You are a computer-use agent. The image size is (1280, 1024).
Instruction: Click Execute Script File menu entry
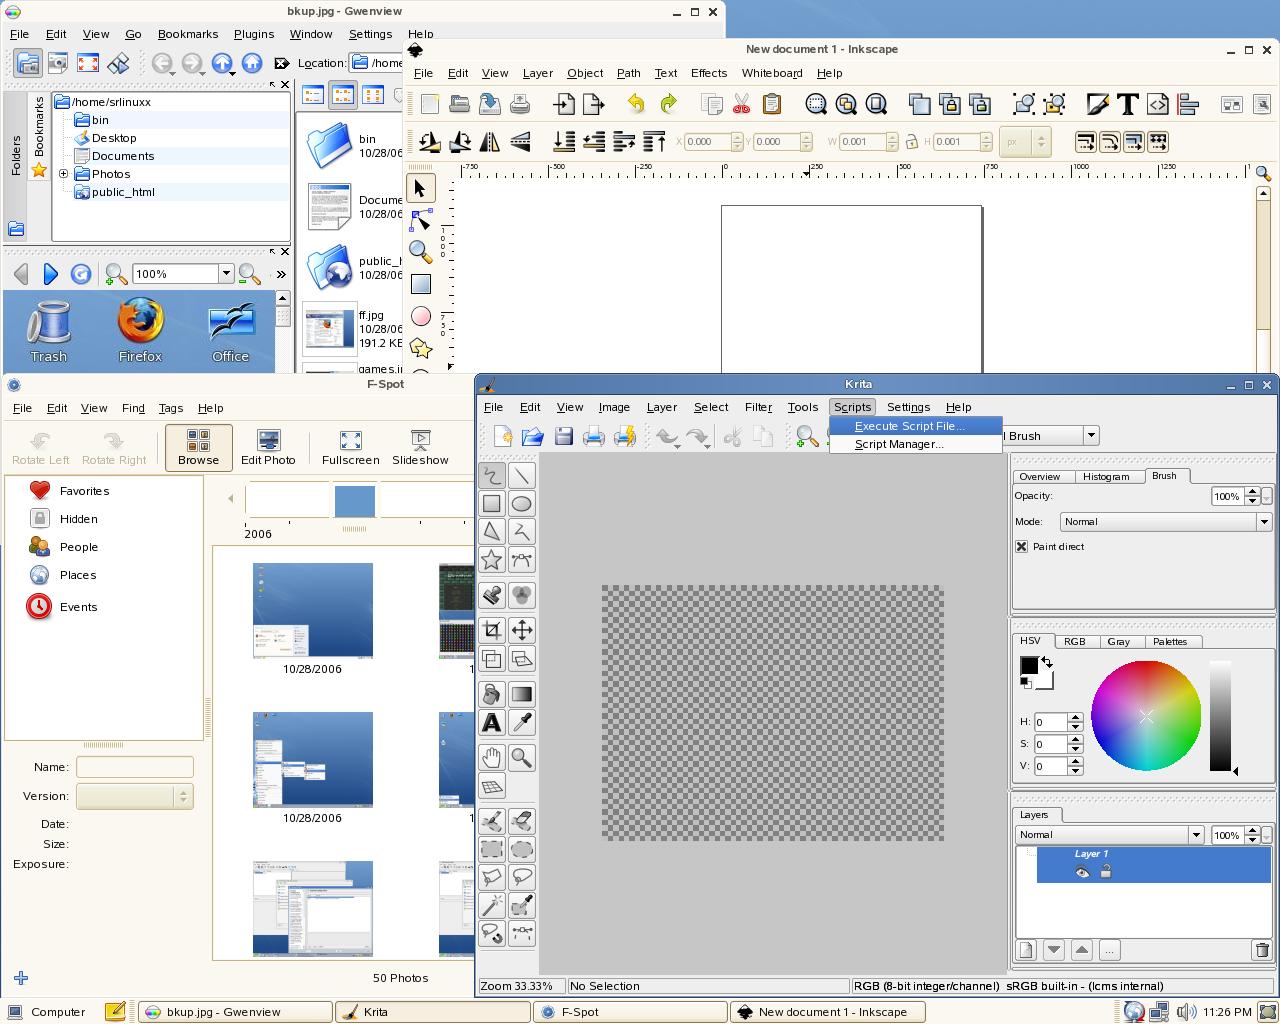[x=915, y=426]
